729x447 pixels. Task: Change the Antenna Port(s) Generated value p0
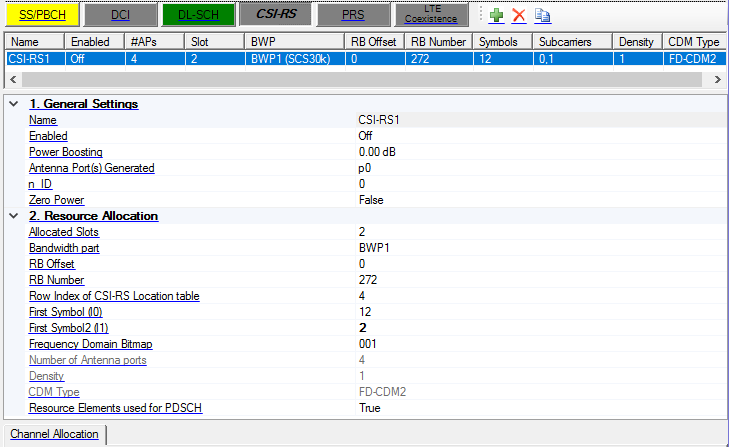pos(541,168)
